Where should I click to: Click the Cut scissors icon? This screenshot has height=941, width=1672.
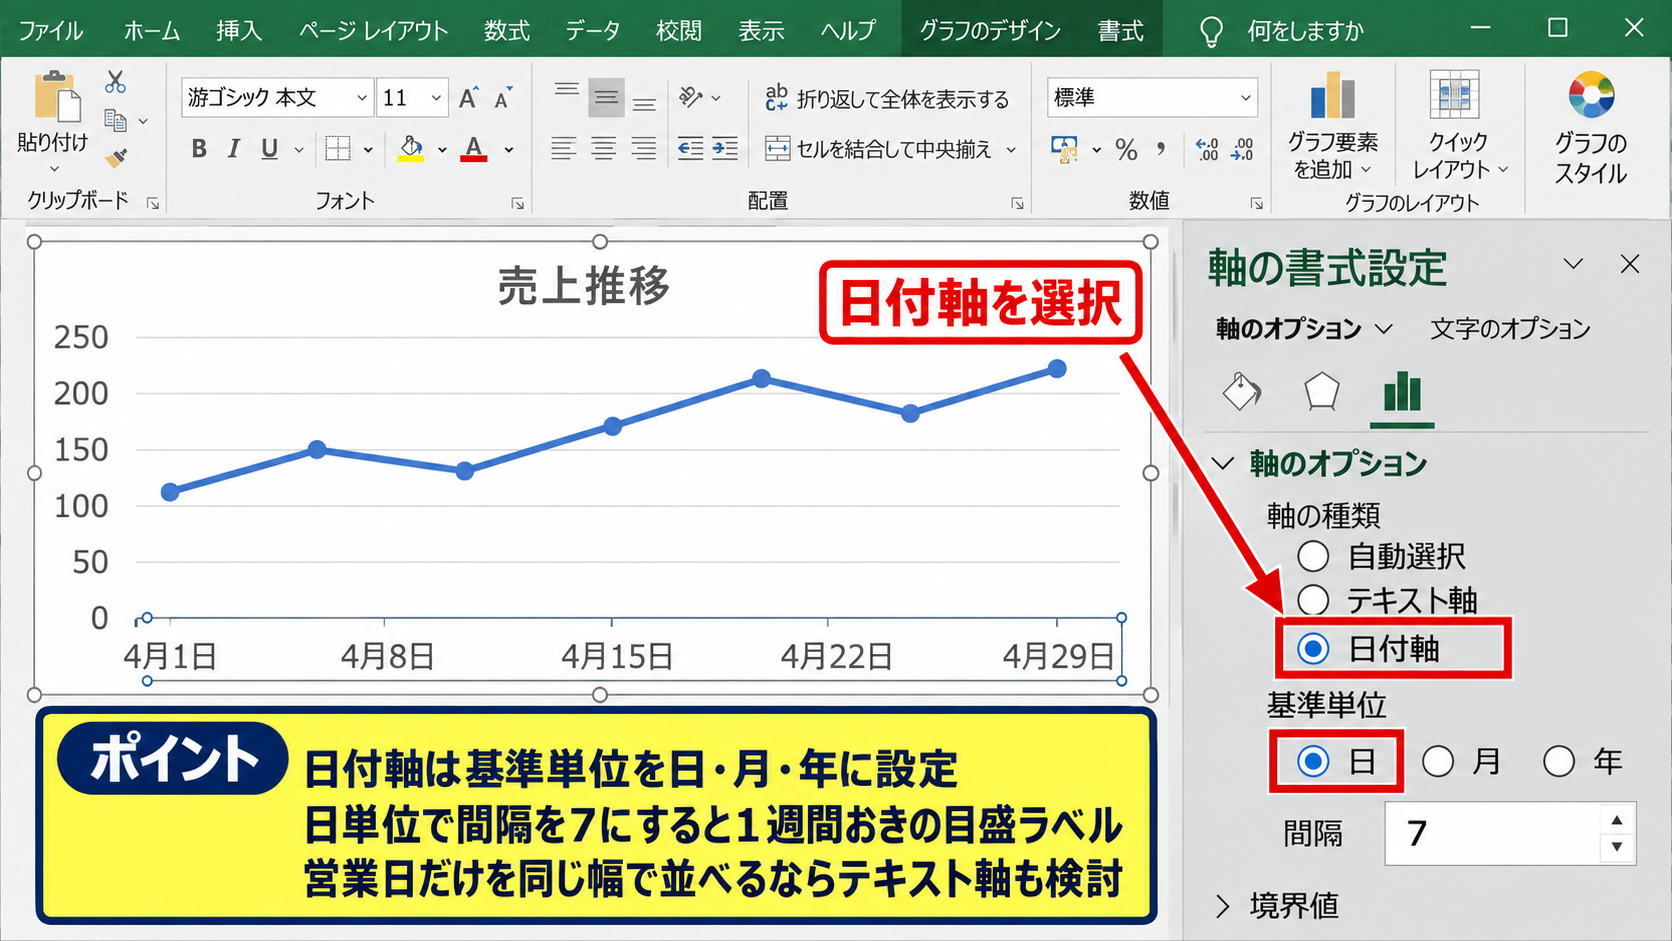click(115, 82)
